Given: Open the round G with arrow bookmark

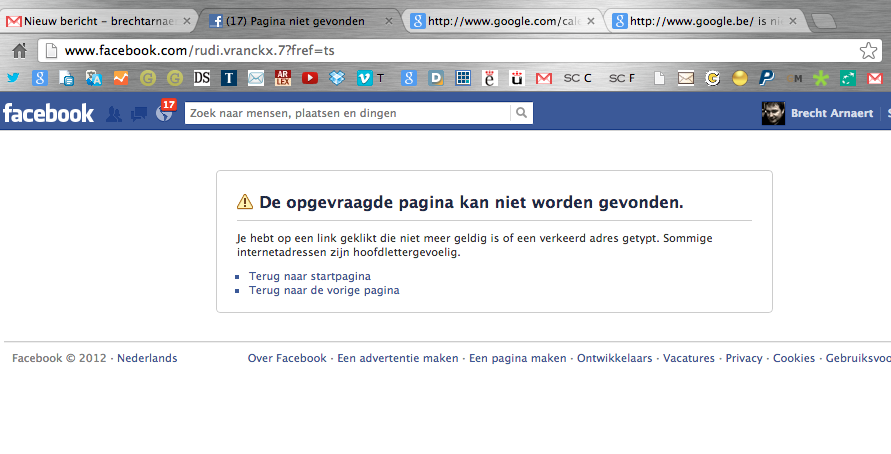Looking at the screenshot, I should pos(713,78).
